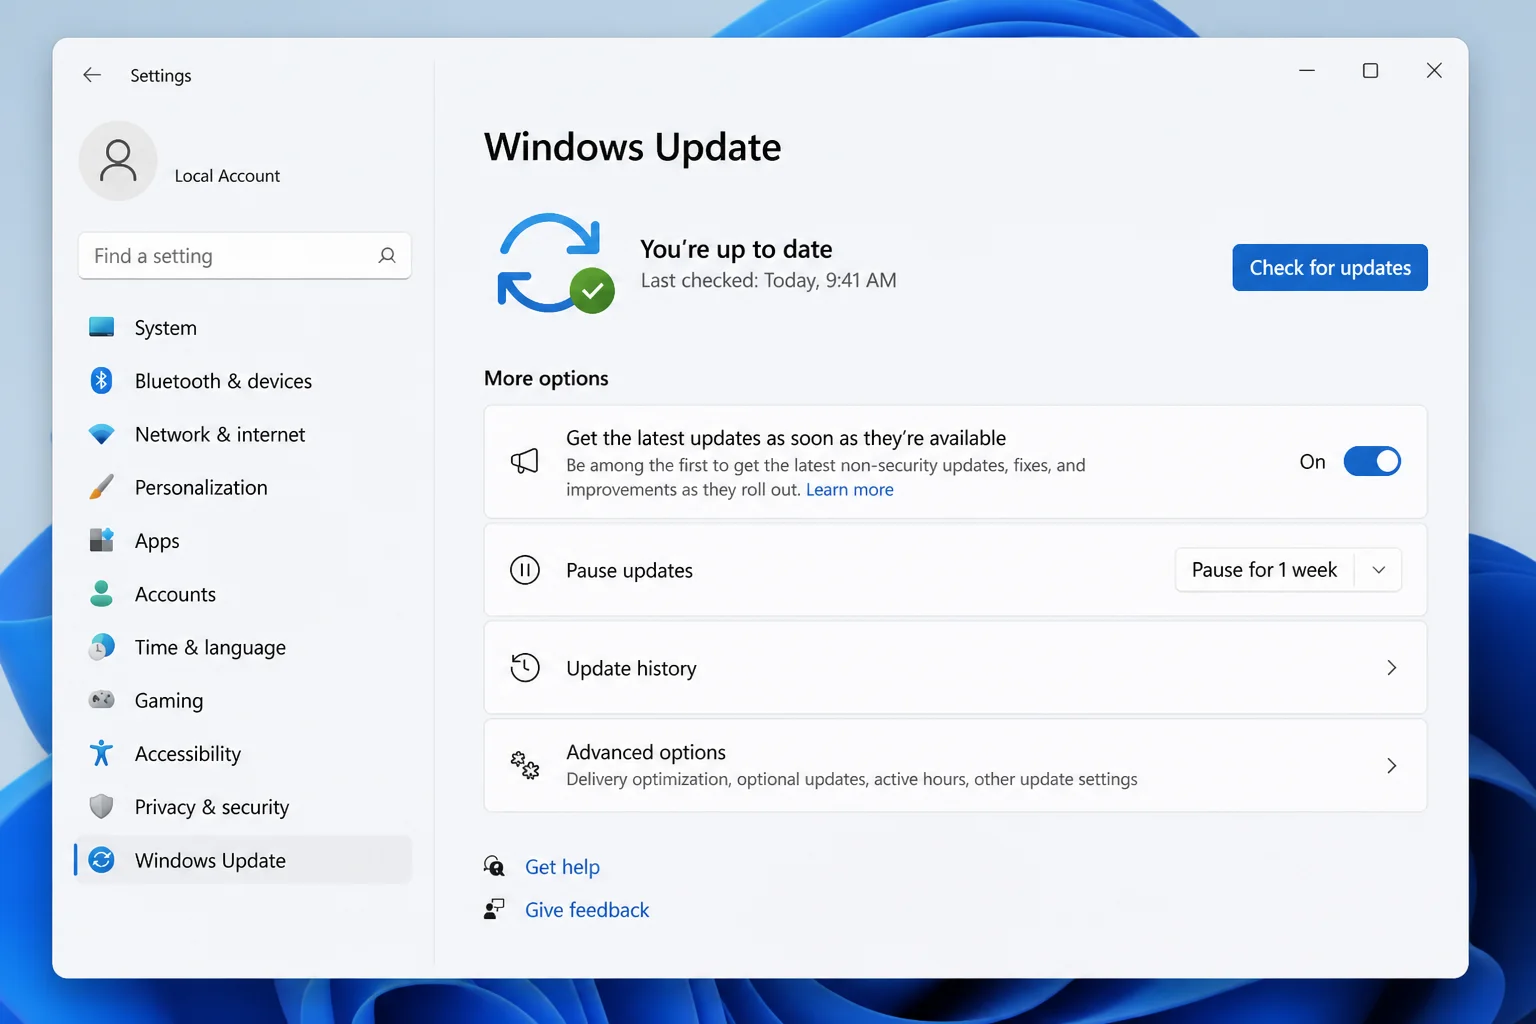Select Windows Update label in sidebar
1536x1024 pixels.
210,860
